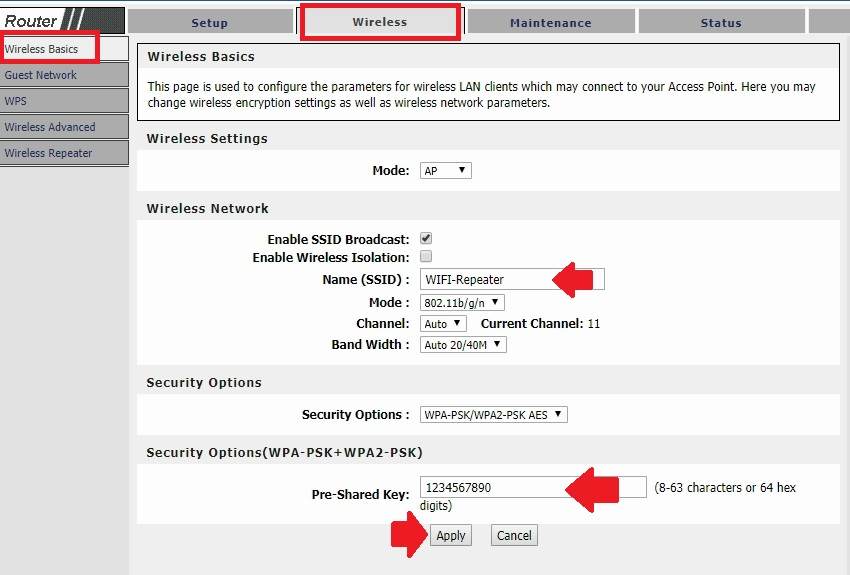Click the Name (SSID) text field
The image size is (850, 575).
[x=485, y=280]
